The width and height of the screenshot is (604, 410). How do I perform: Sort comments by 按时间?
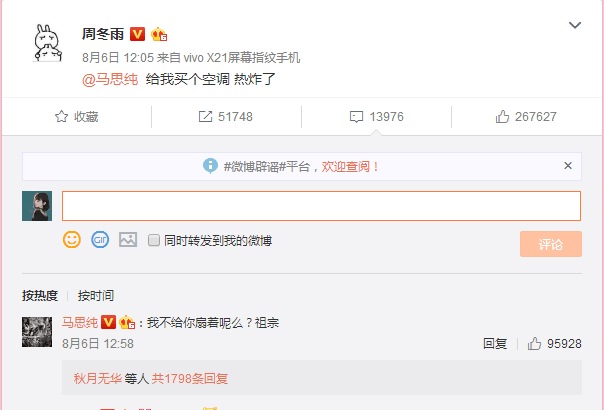click(x=96, y=296)
